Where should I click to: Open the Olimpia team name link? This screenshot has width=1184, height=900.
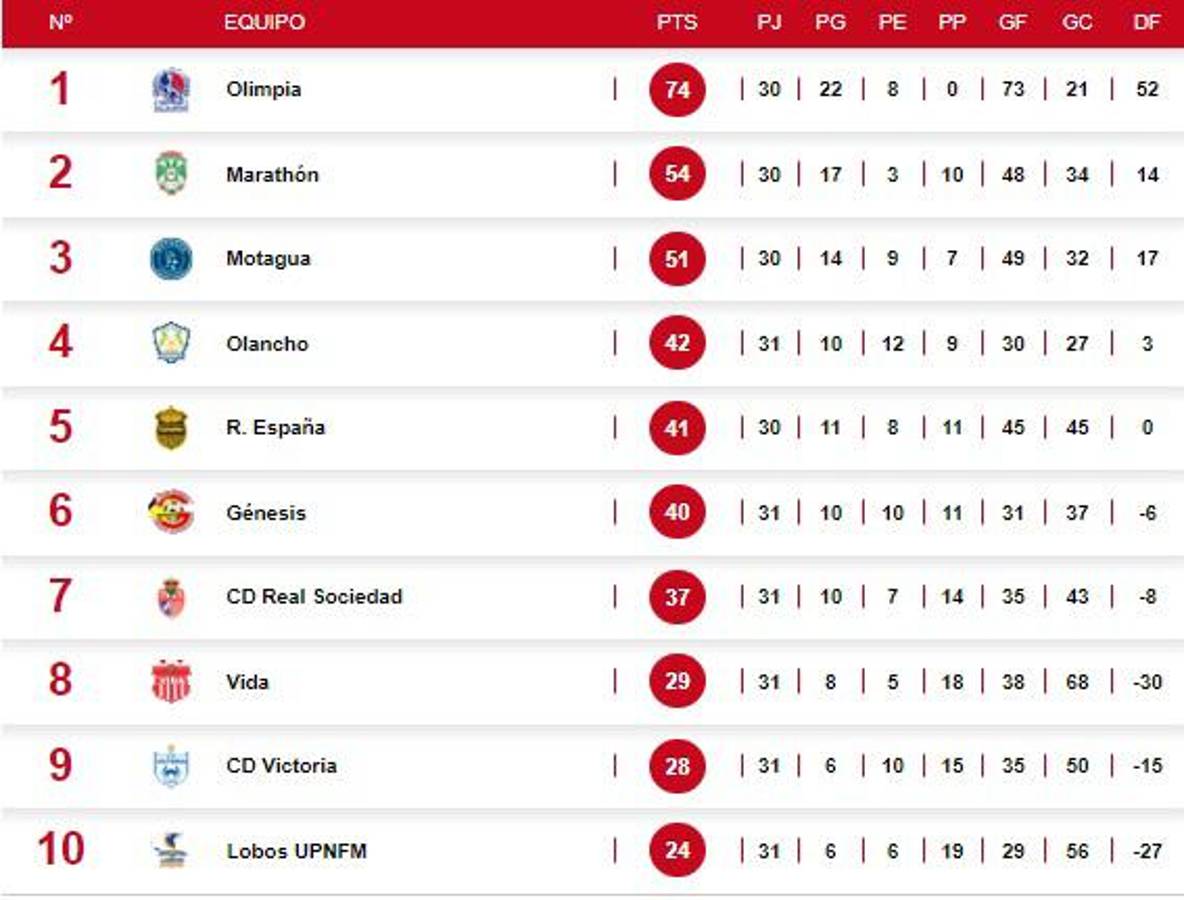pos(263,89)
